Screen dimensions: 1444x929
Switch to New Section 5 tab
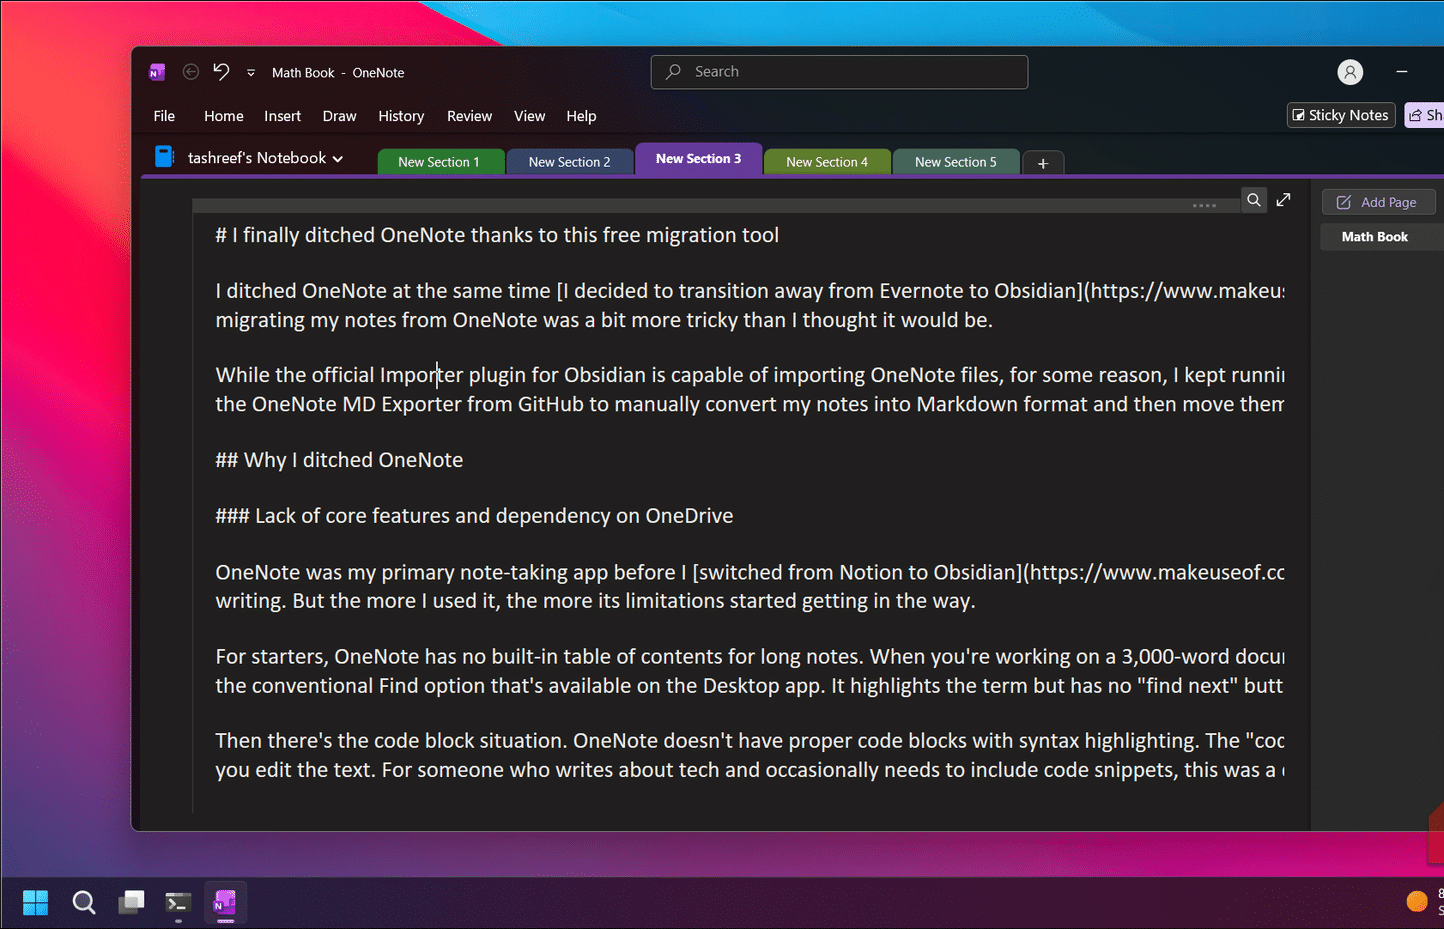pos(956,161)
